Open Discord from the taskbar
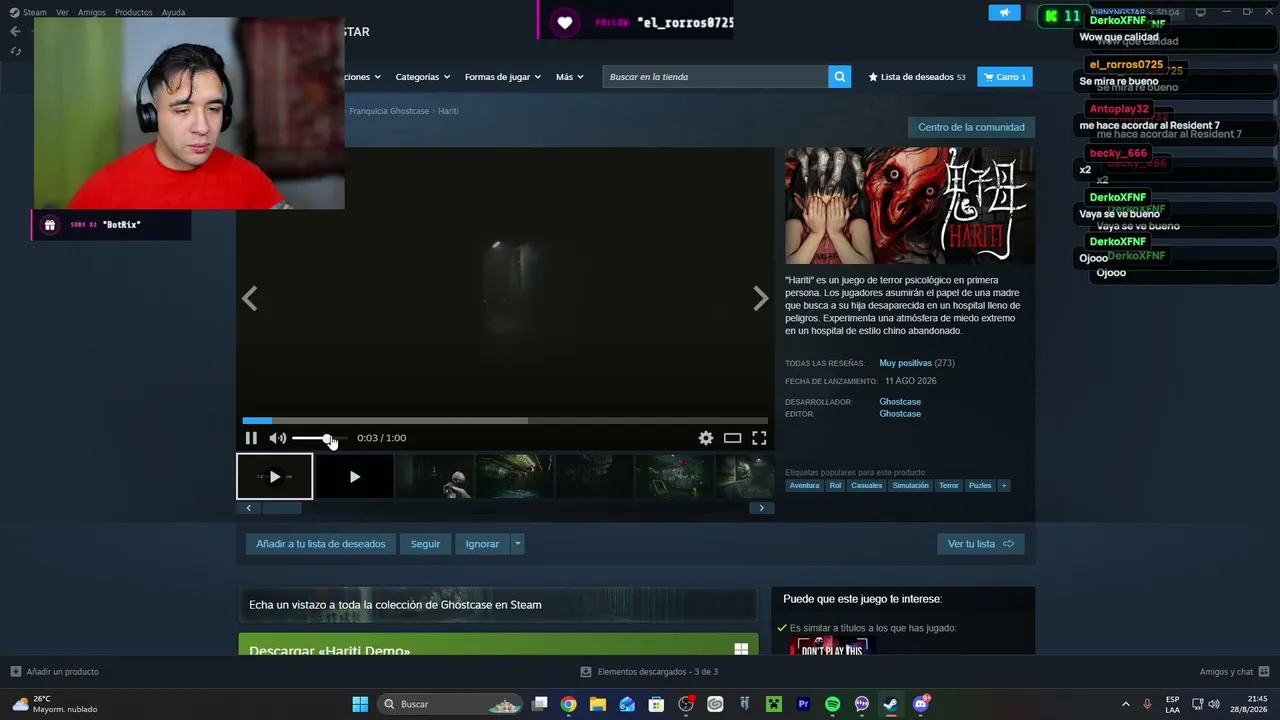1280x720 pixels. [x=921, y=704]
